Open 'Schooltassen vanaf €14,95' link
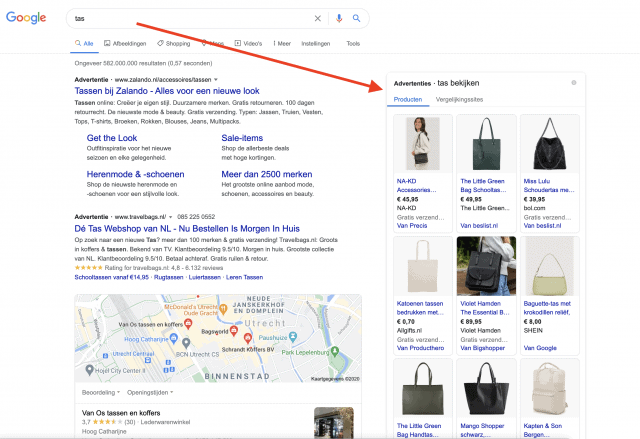640x439 pixels. tap(111, 277)
